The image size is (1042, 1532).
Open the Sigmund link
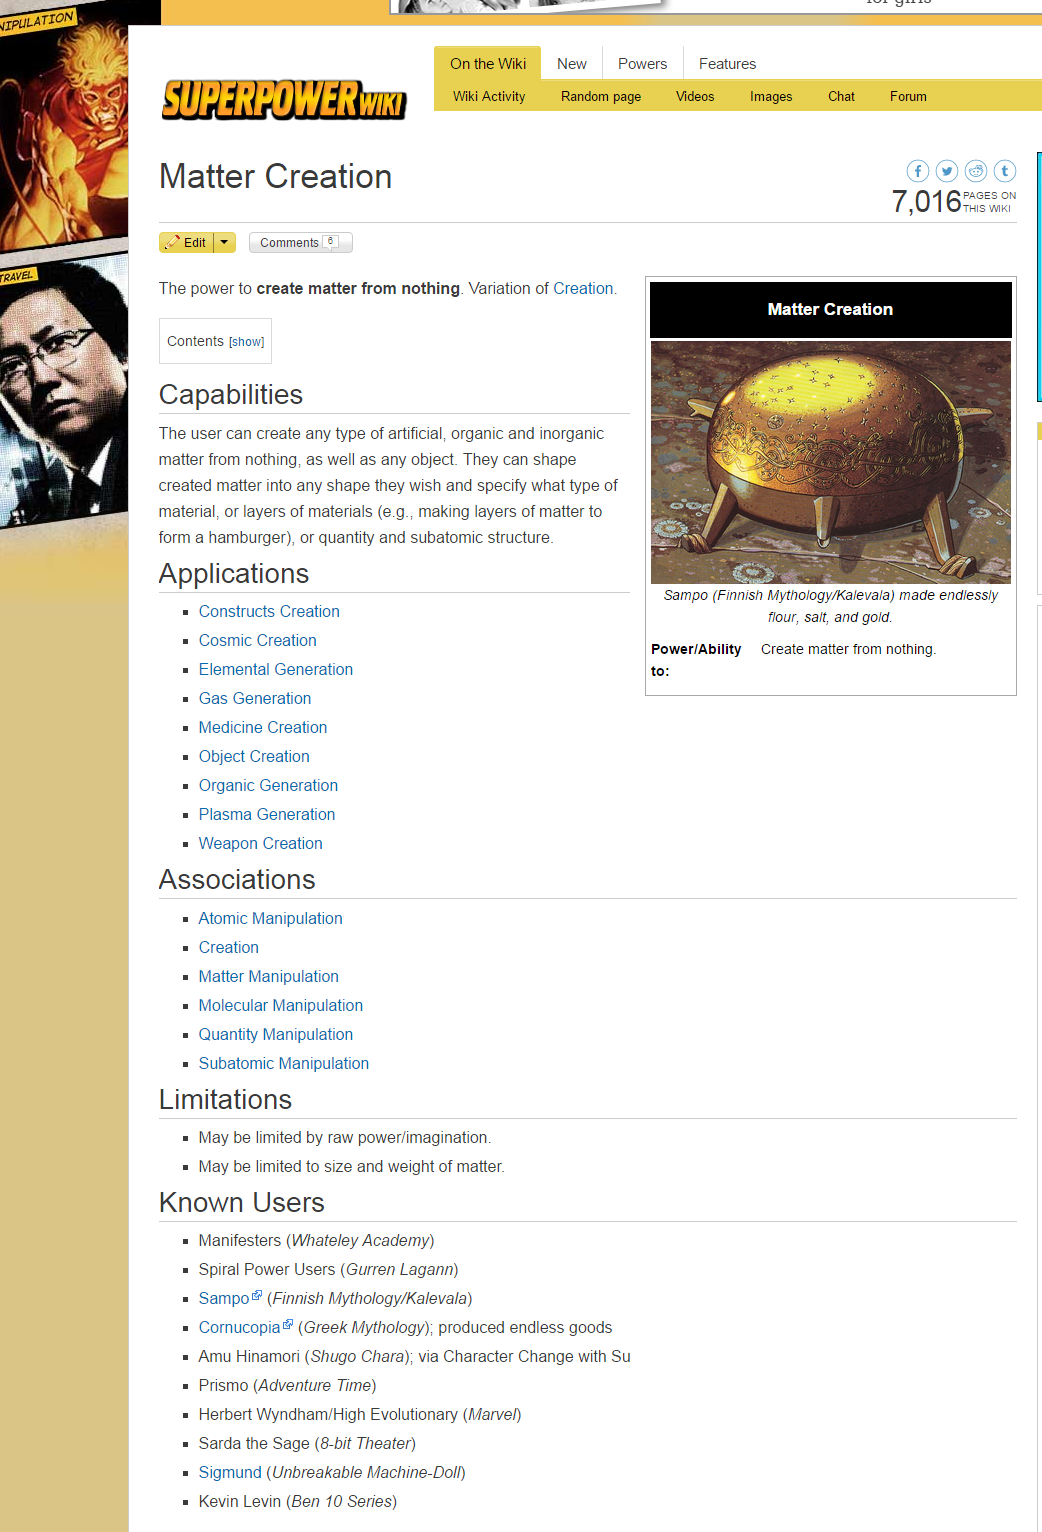tap(230, 1472)
